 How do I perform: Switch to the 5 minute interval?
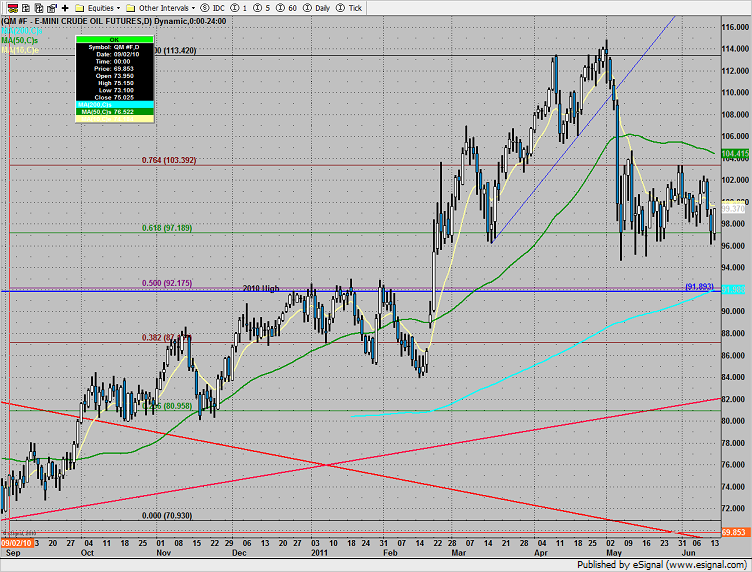click(x=268, y=8)
